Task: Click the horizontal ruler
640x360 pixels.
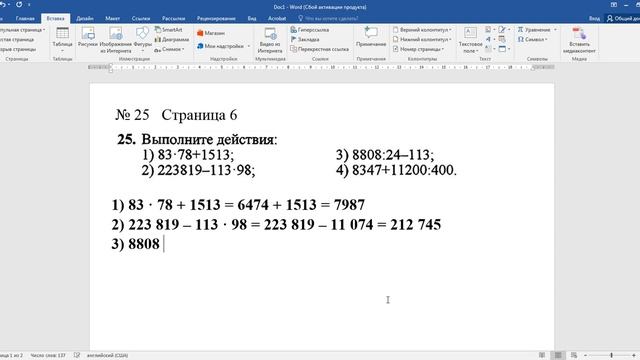Action: 321,67
